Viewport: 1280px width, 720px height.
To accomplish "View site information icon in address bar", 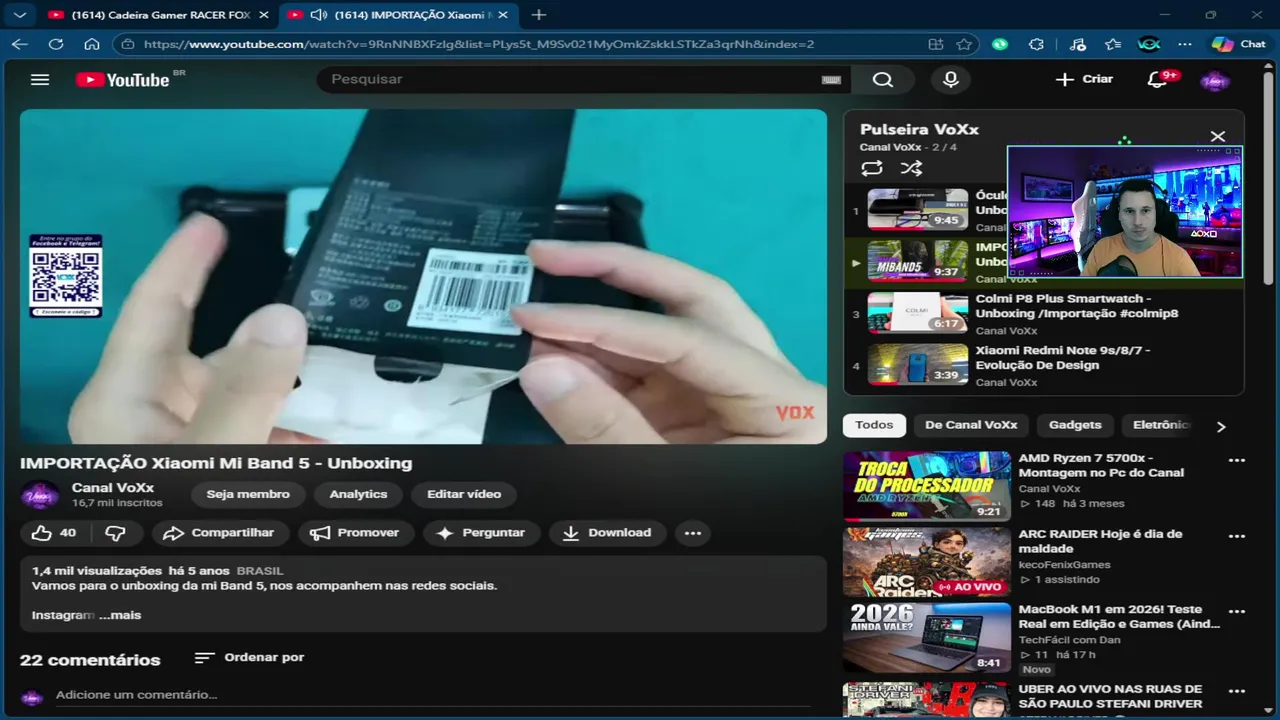I will (128, 44).
